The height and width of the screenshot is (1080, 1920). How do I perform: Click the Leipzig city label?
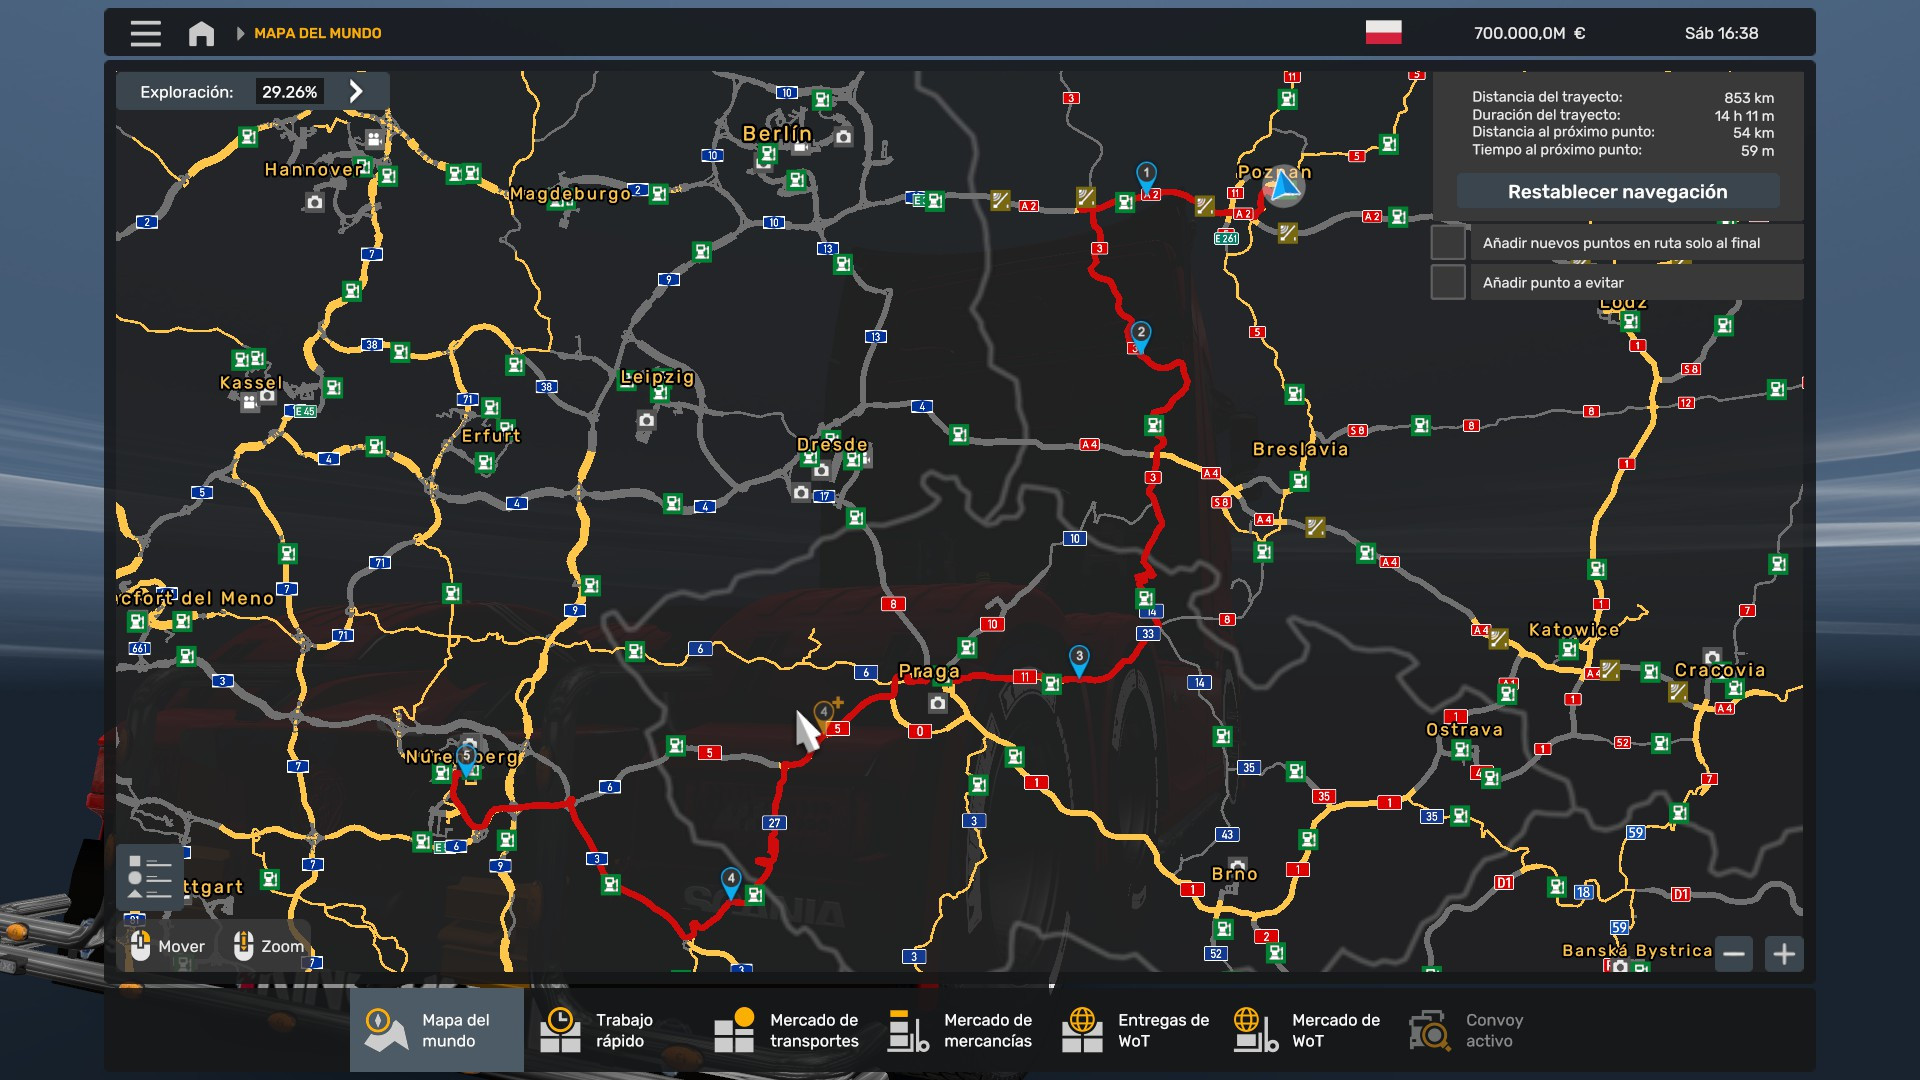tap(657, 376)
